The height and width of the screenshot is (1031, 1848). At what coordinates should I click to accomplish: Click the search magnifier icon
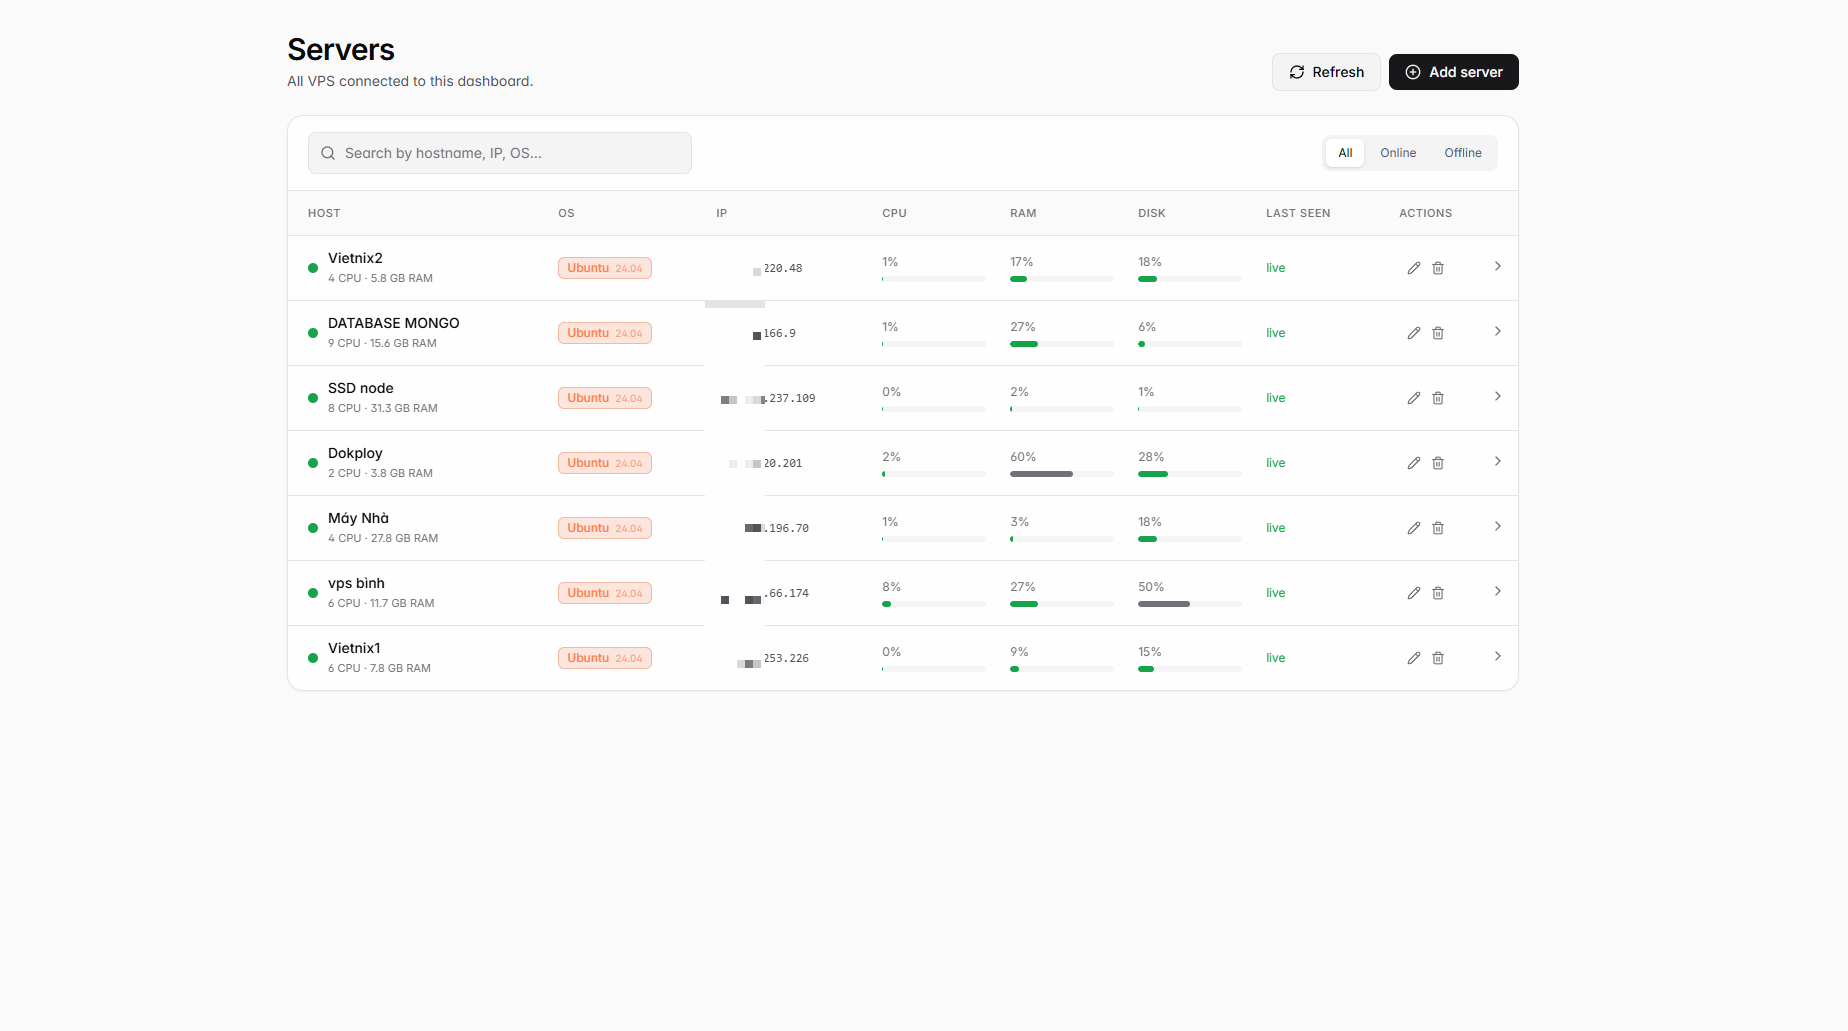coord(328,153)
